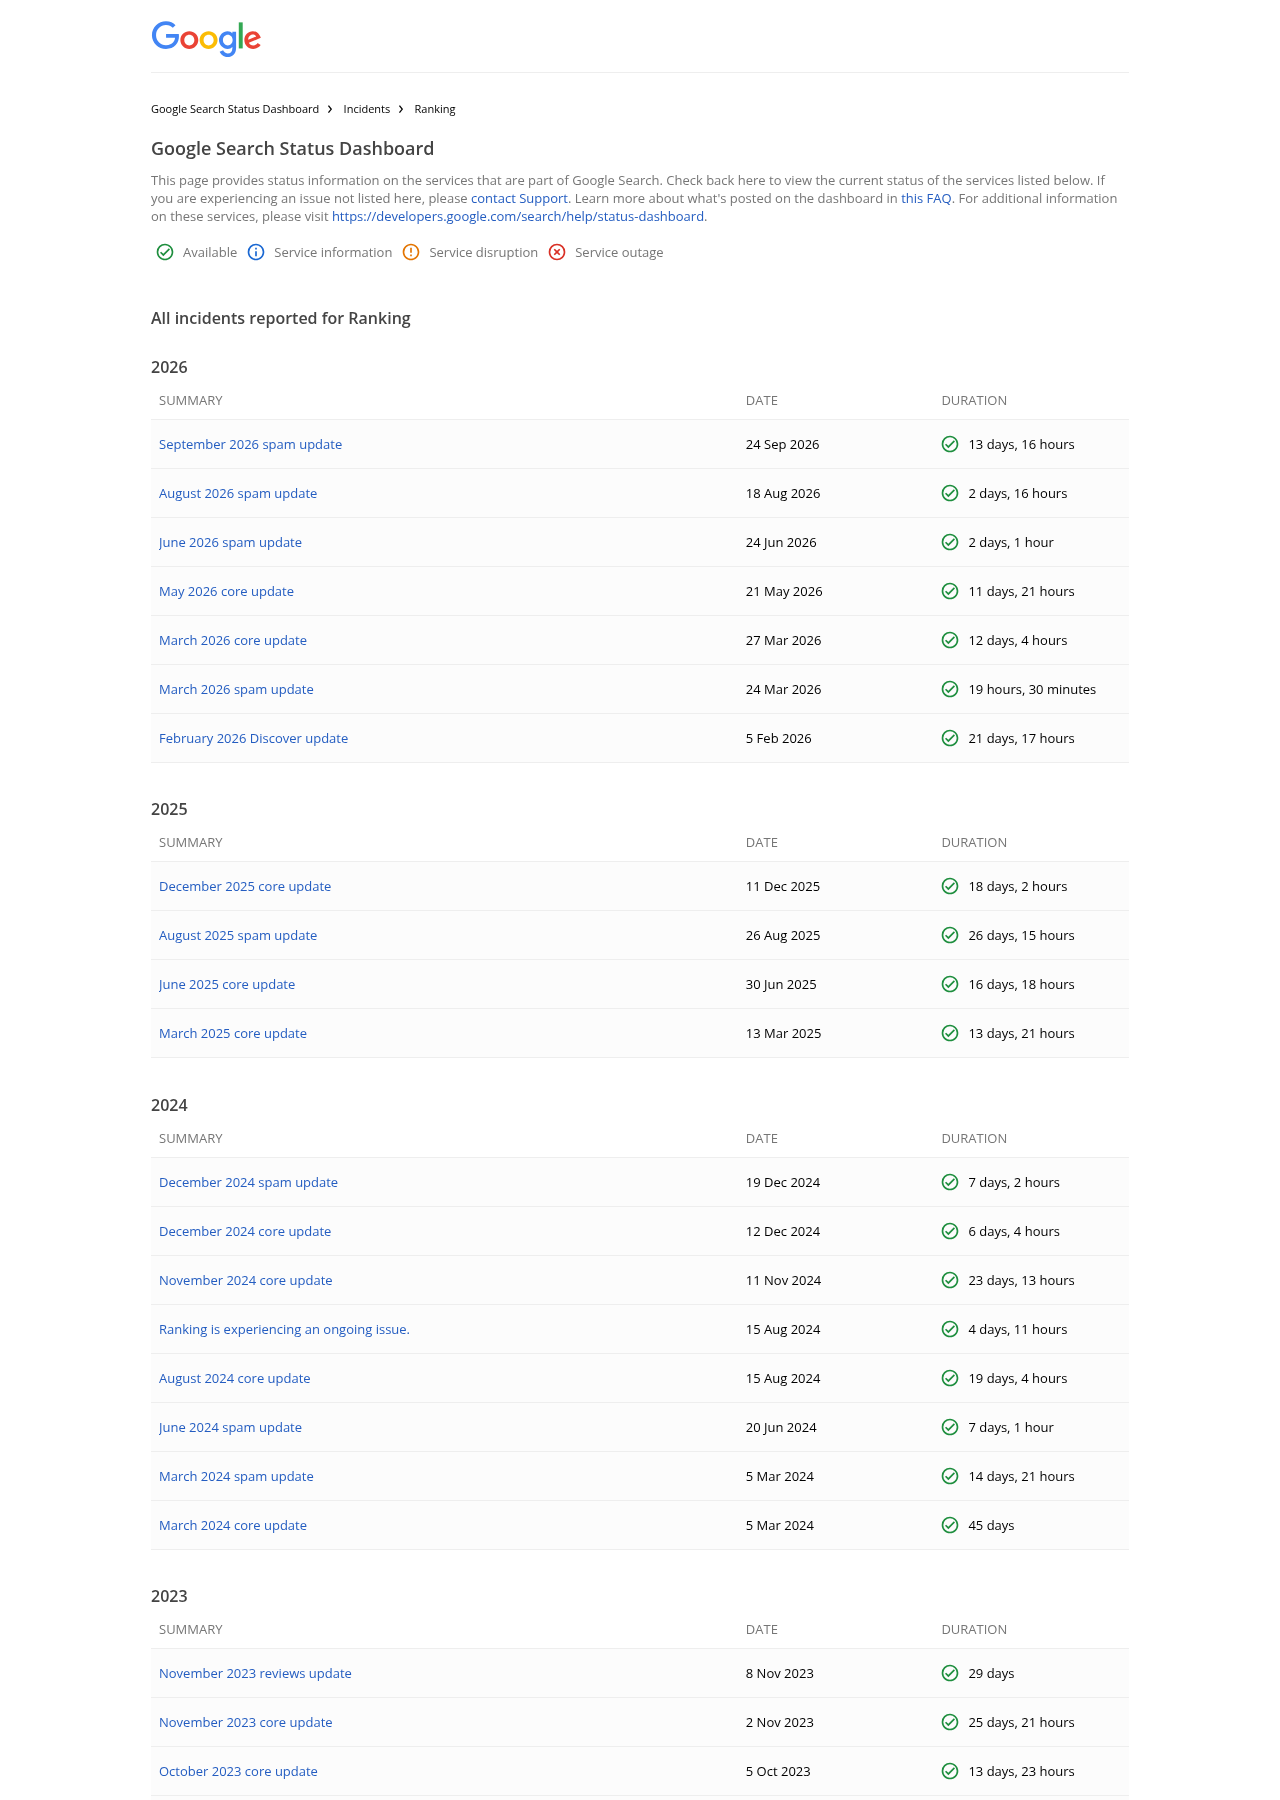Viewport: 1280px width, 1800px height.
Task: Open Google Search Status Dashboard breadcrumb
Action: tap(235, 109)
